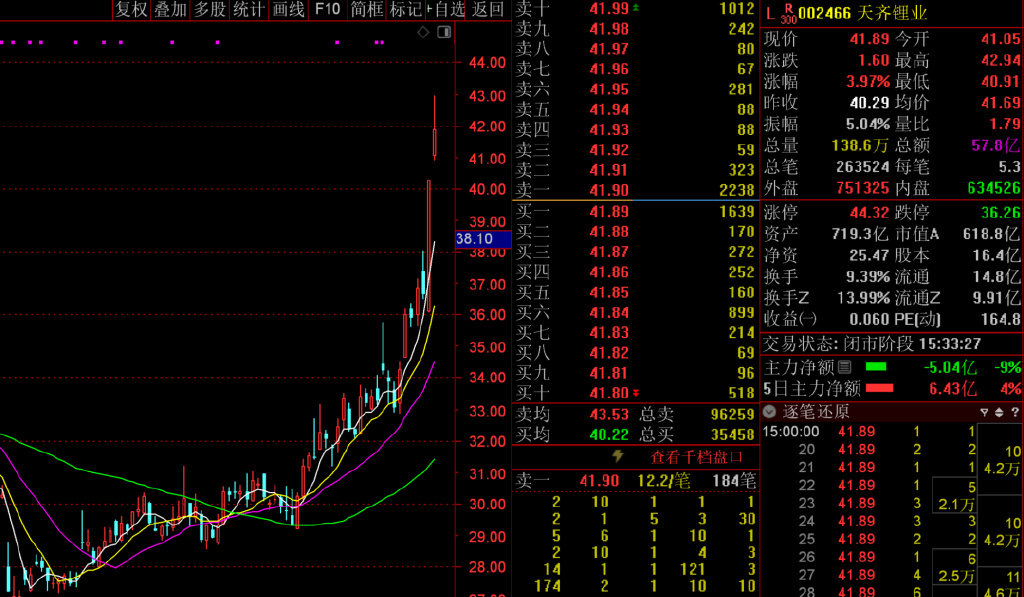1024x597 pixels.
Task: Toggle the 叠加 overlay option
Action: click(x=169, y=10)
